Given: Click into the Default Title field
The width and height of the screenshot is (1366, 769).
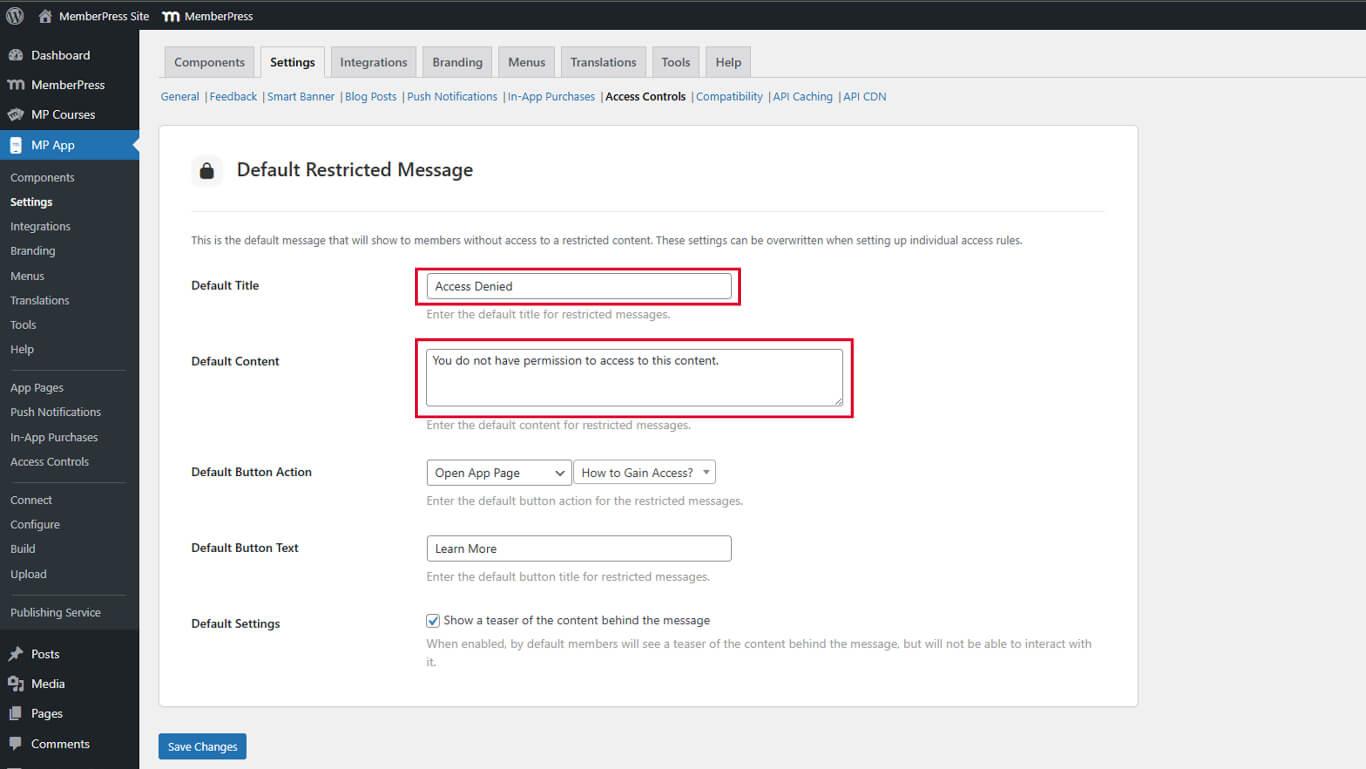Looking at the screenshot, I should [x=578, y=286].
